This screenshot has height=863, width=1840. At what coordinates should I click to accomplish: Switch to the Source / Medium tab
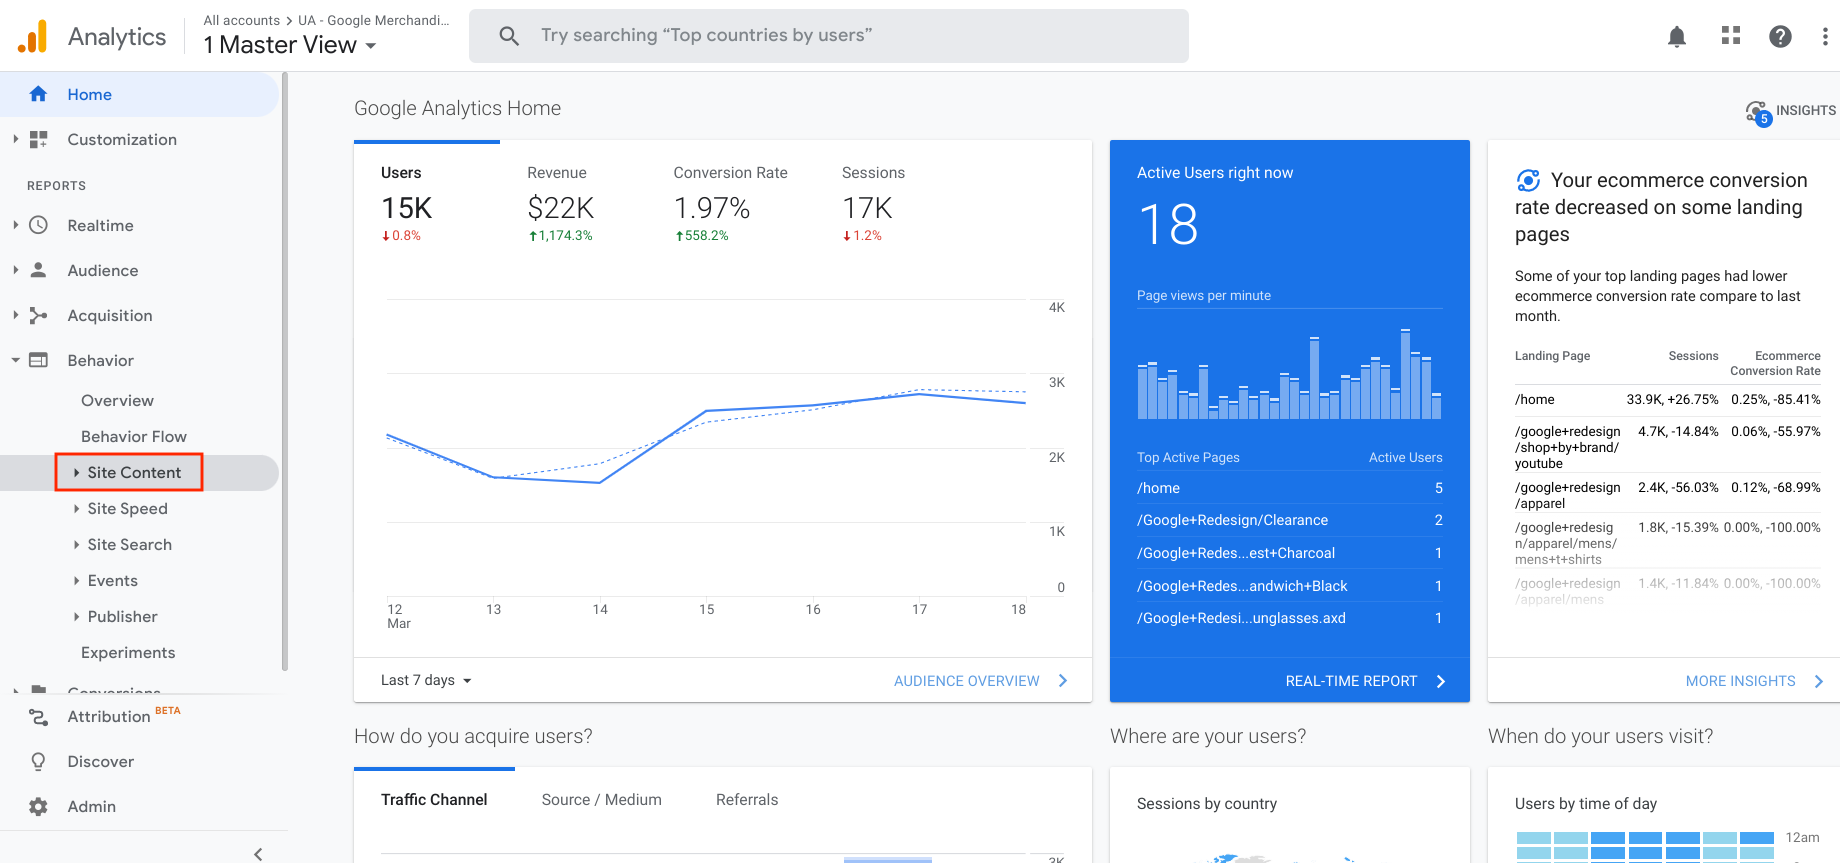(601, 799)
